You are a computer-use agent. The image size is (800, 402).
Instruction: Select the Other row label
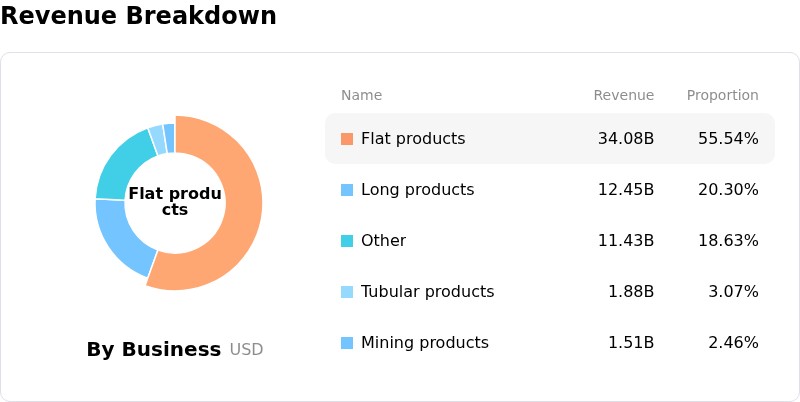tap(383, 241)
